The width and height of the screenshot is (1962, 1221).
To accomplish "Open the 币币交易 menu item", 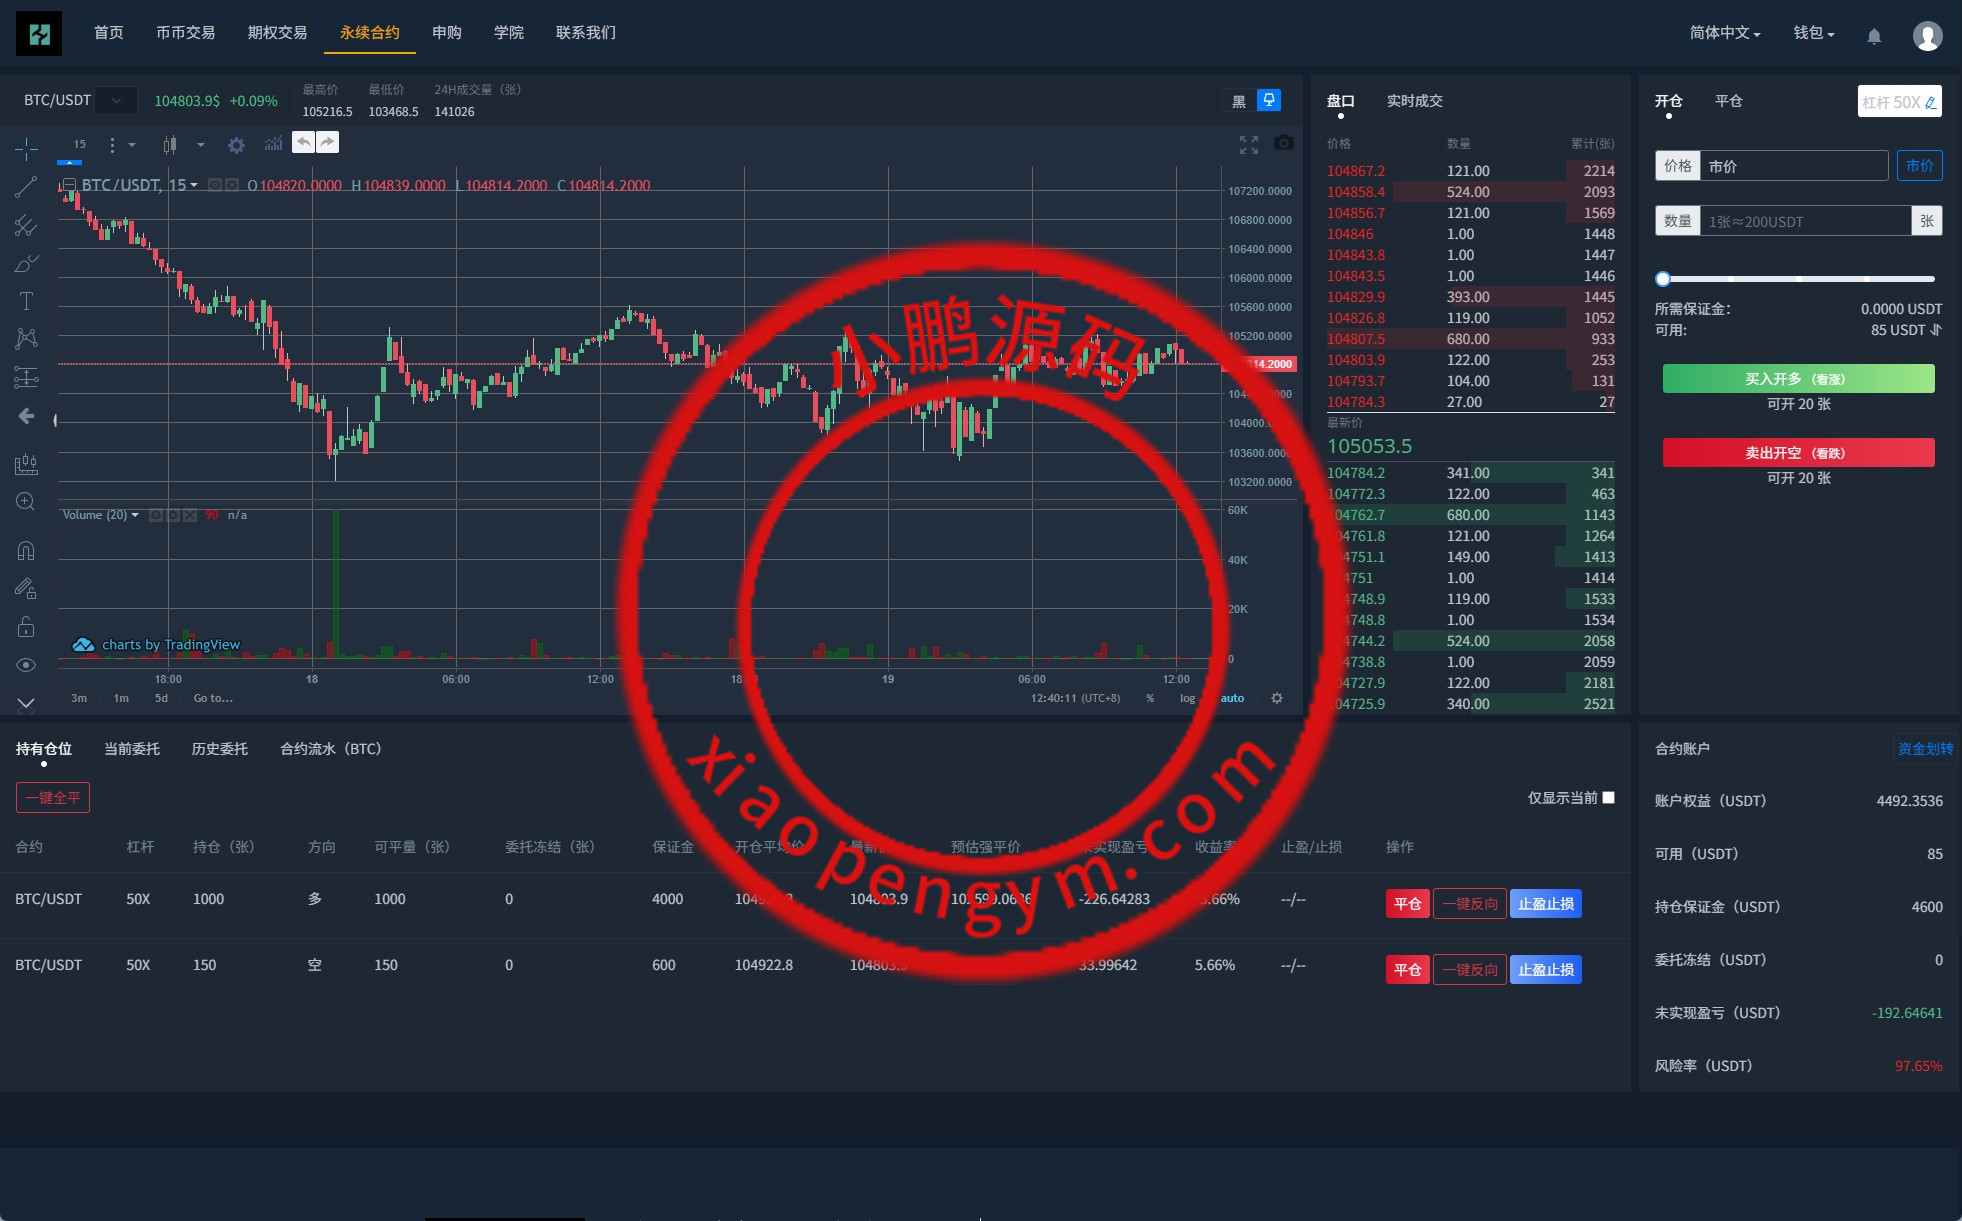I will pos(185,33).
